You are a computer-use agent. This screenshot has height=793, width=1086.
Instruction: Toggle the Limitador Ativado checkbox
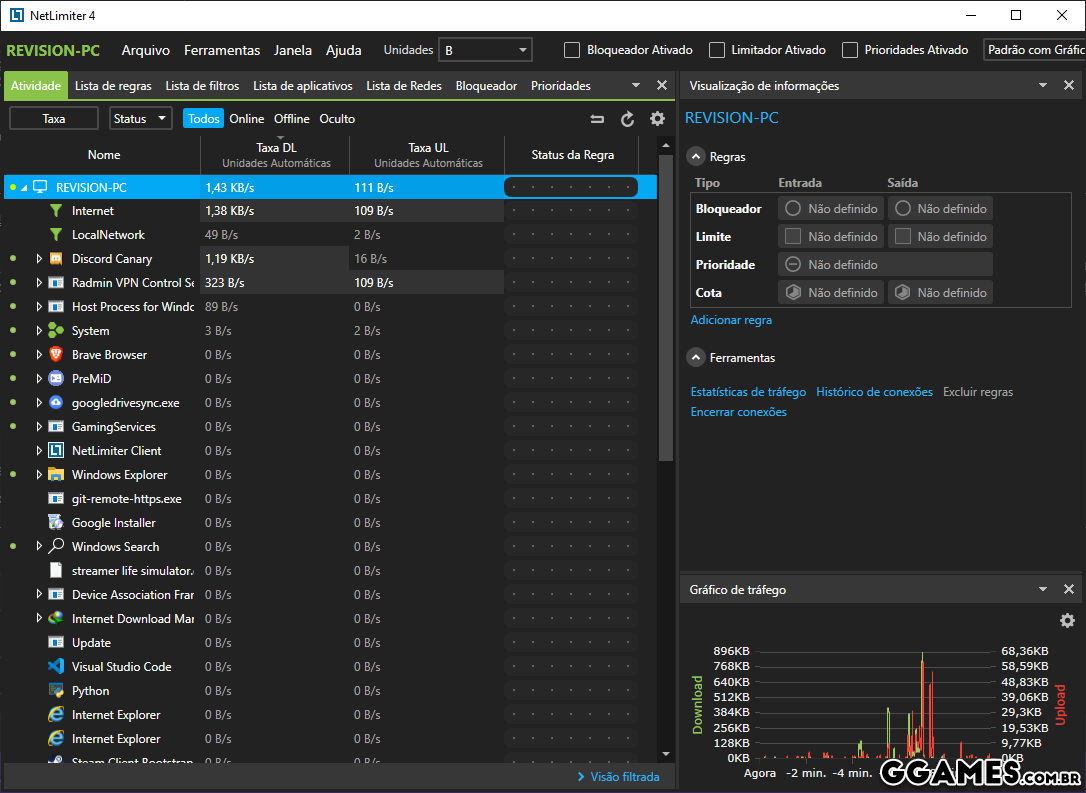[717, 50]
